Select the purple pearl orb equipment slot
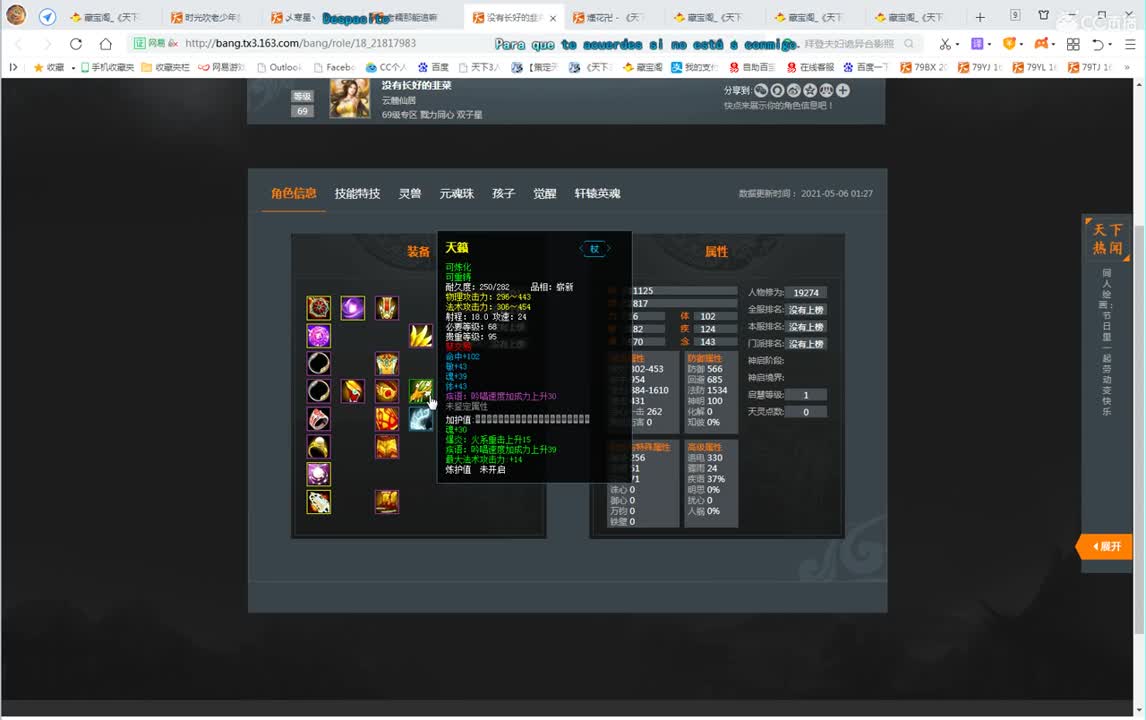1146x720 pixels. click(x=319, y=474)
